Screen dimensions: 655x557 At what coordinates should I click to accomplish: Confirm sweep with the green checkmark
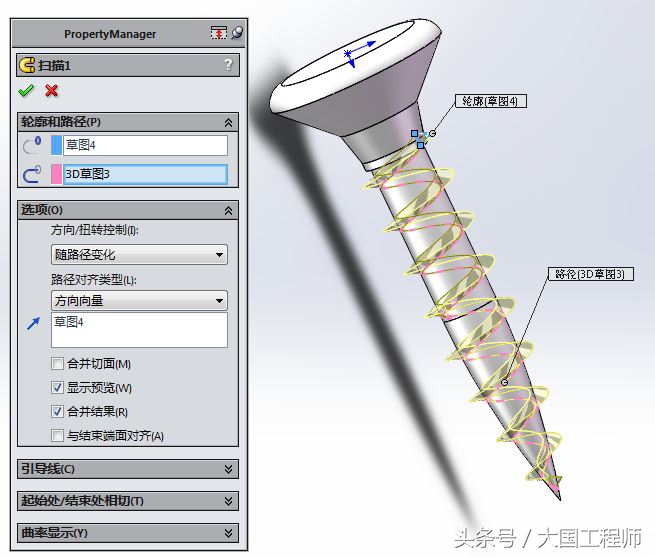(x=26, y=90)
